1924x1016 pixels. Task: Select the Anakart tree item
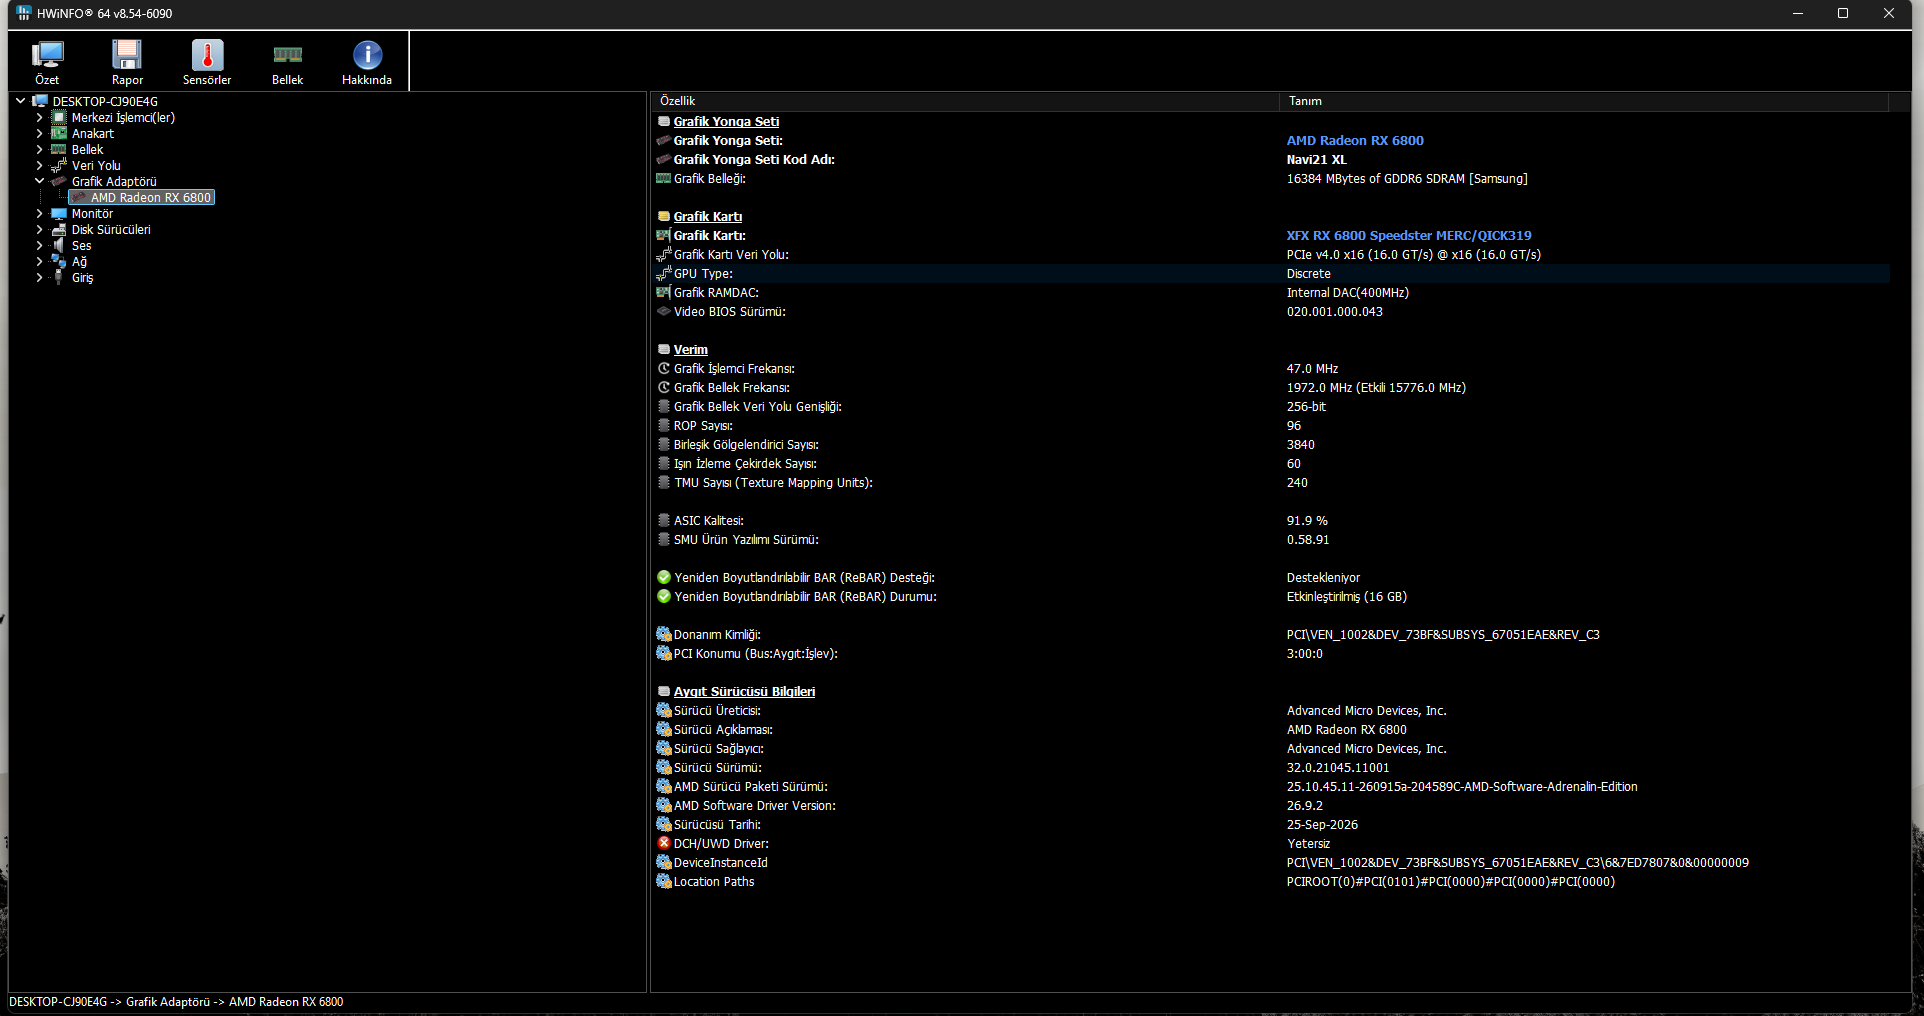click(x=93, y=133)
